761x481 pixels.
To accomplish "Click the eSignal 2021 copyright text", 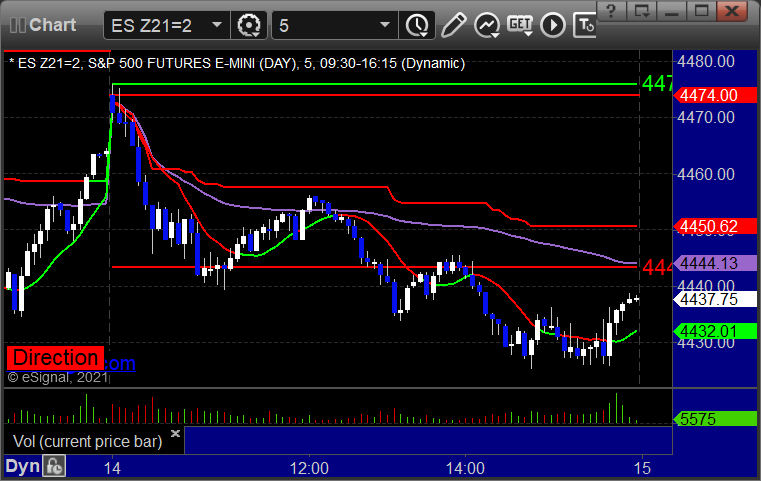I will point(58,377).
